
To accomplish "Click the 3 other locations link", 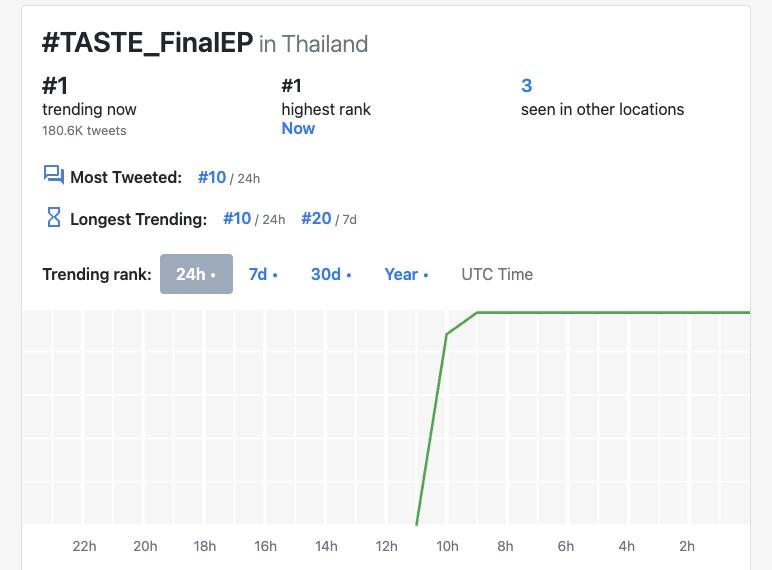I will (x=527, y=86).
